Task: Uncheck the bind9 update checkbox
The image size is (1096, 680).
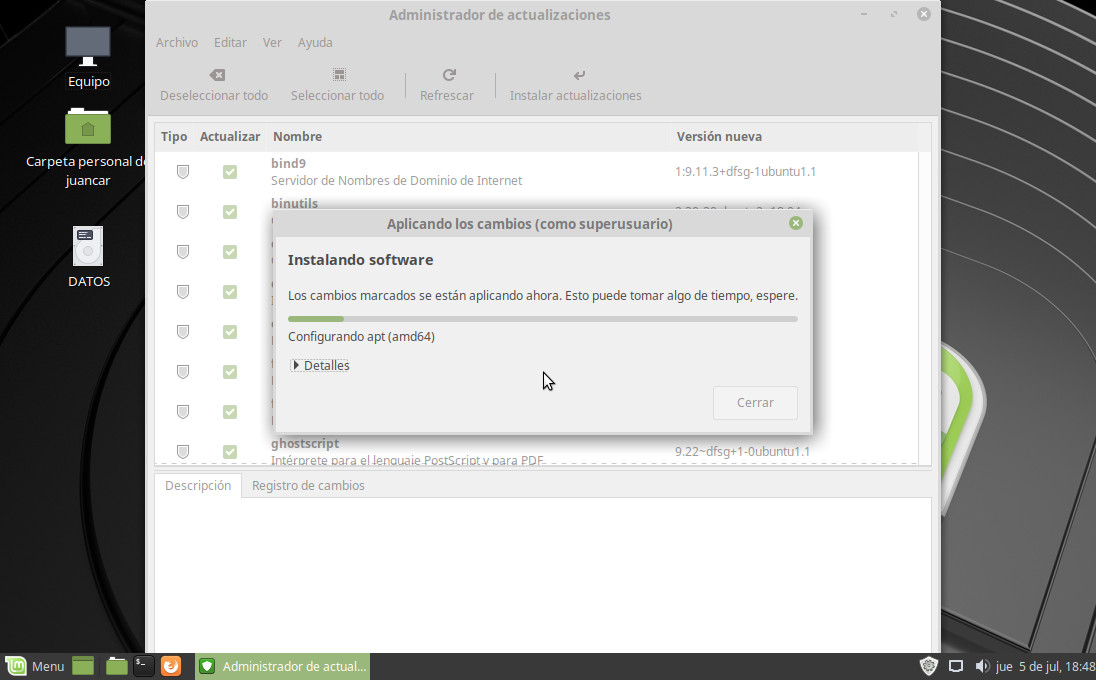Action: point(230,172)
